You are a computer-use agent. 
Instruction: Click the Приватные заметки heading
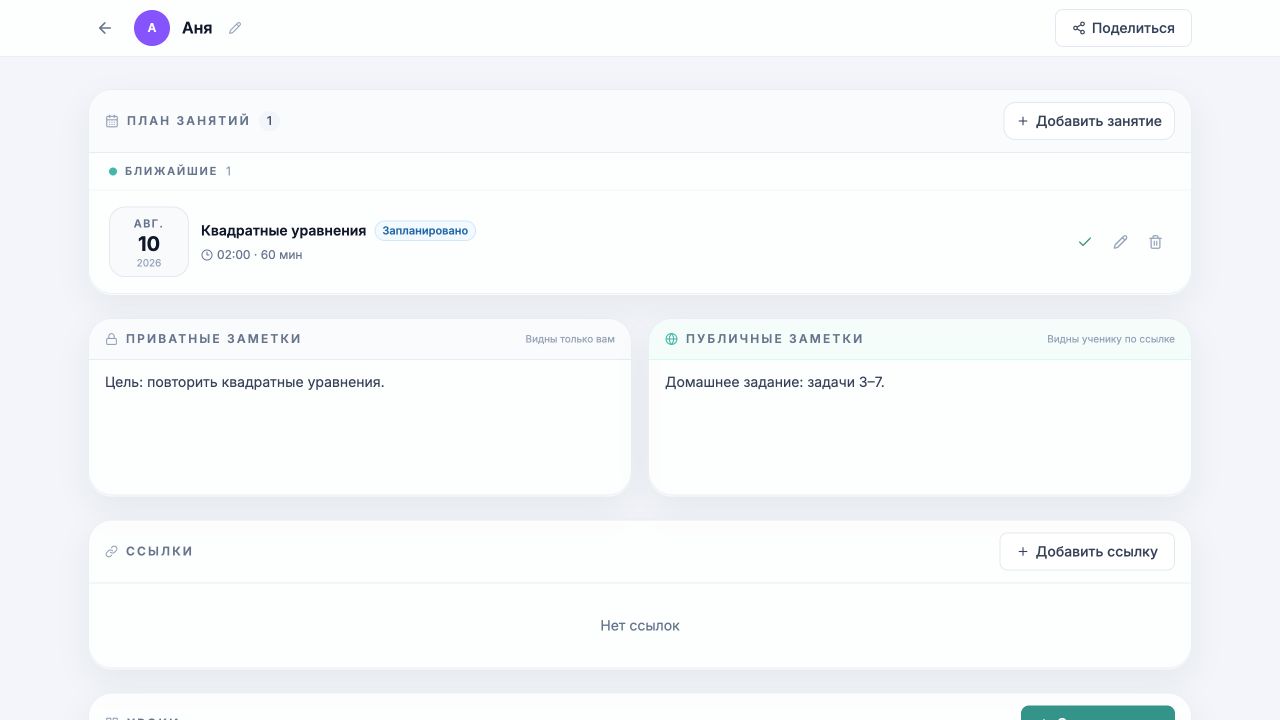[214, 339]
